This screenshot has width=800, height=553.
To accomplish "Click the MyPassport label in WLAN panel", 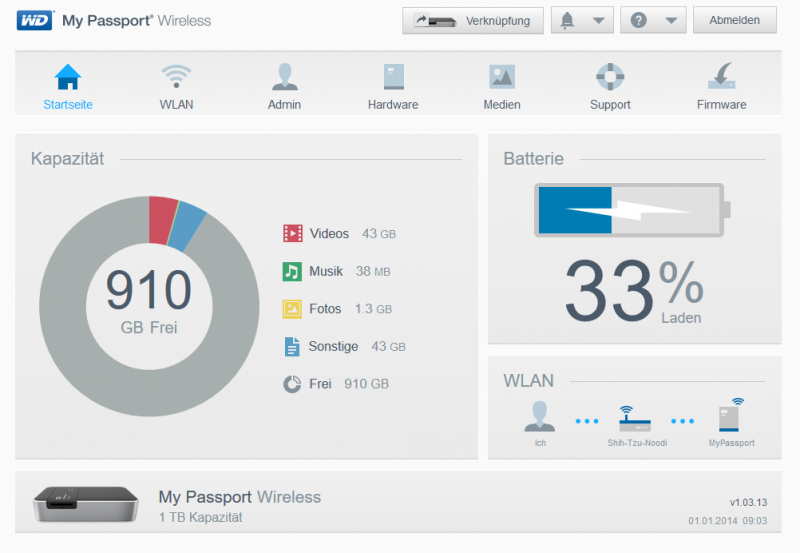I will click(x=732, y=443).
